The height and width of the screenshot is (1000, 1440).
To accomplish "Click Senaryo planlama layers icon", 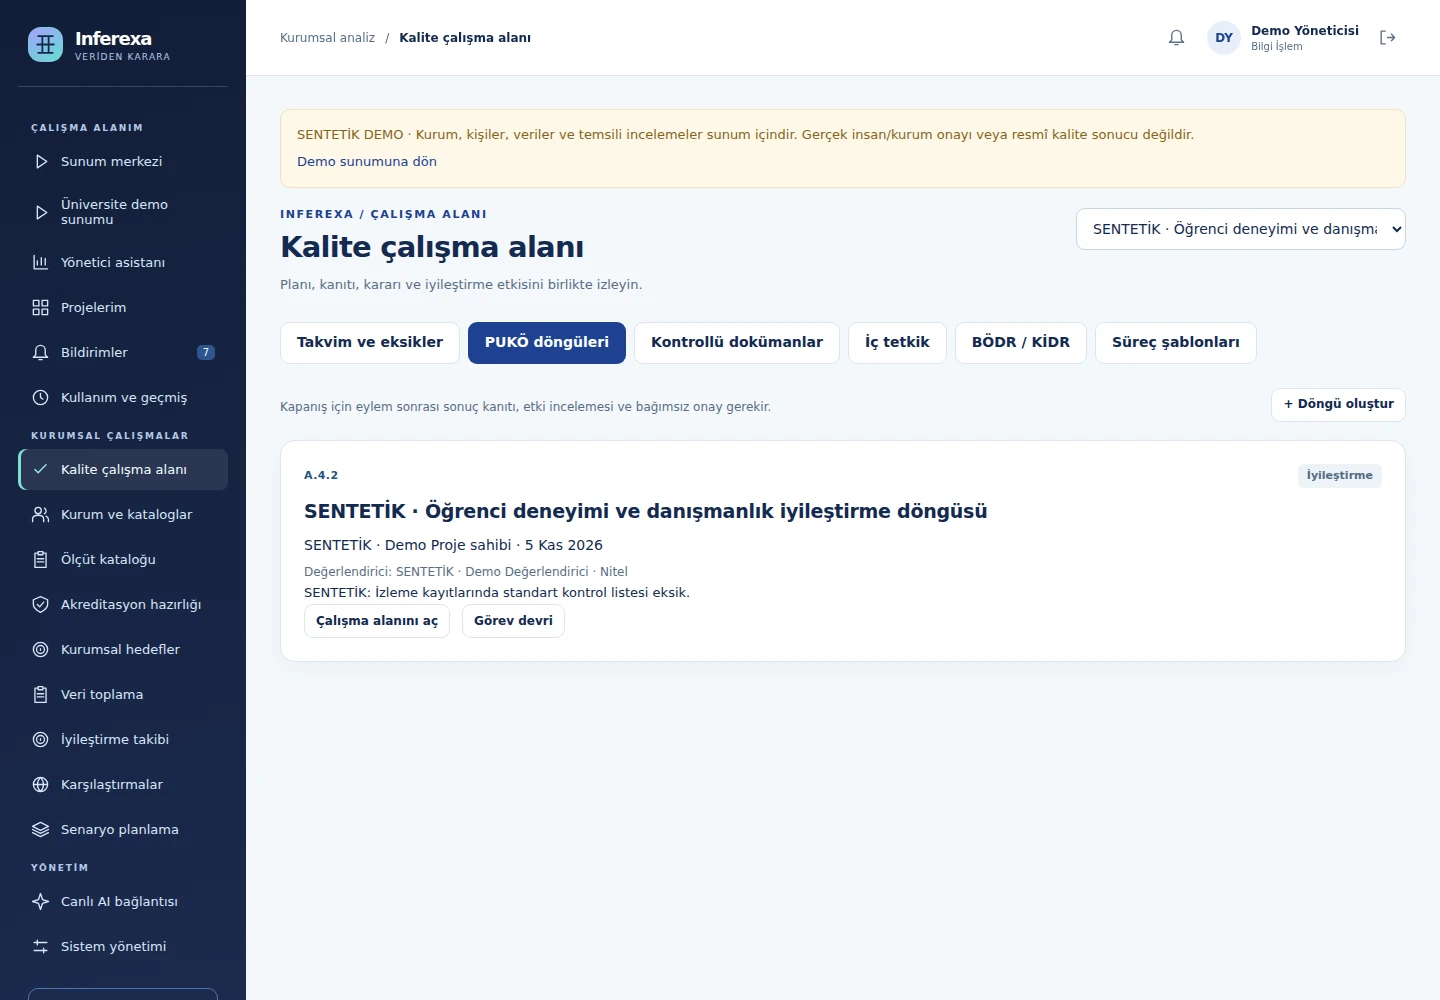I will coord(41,829).
